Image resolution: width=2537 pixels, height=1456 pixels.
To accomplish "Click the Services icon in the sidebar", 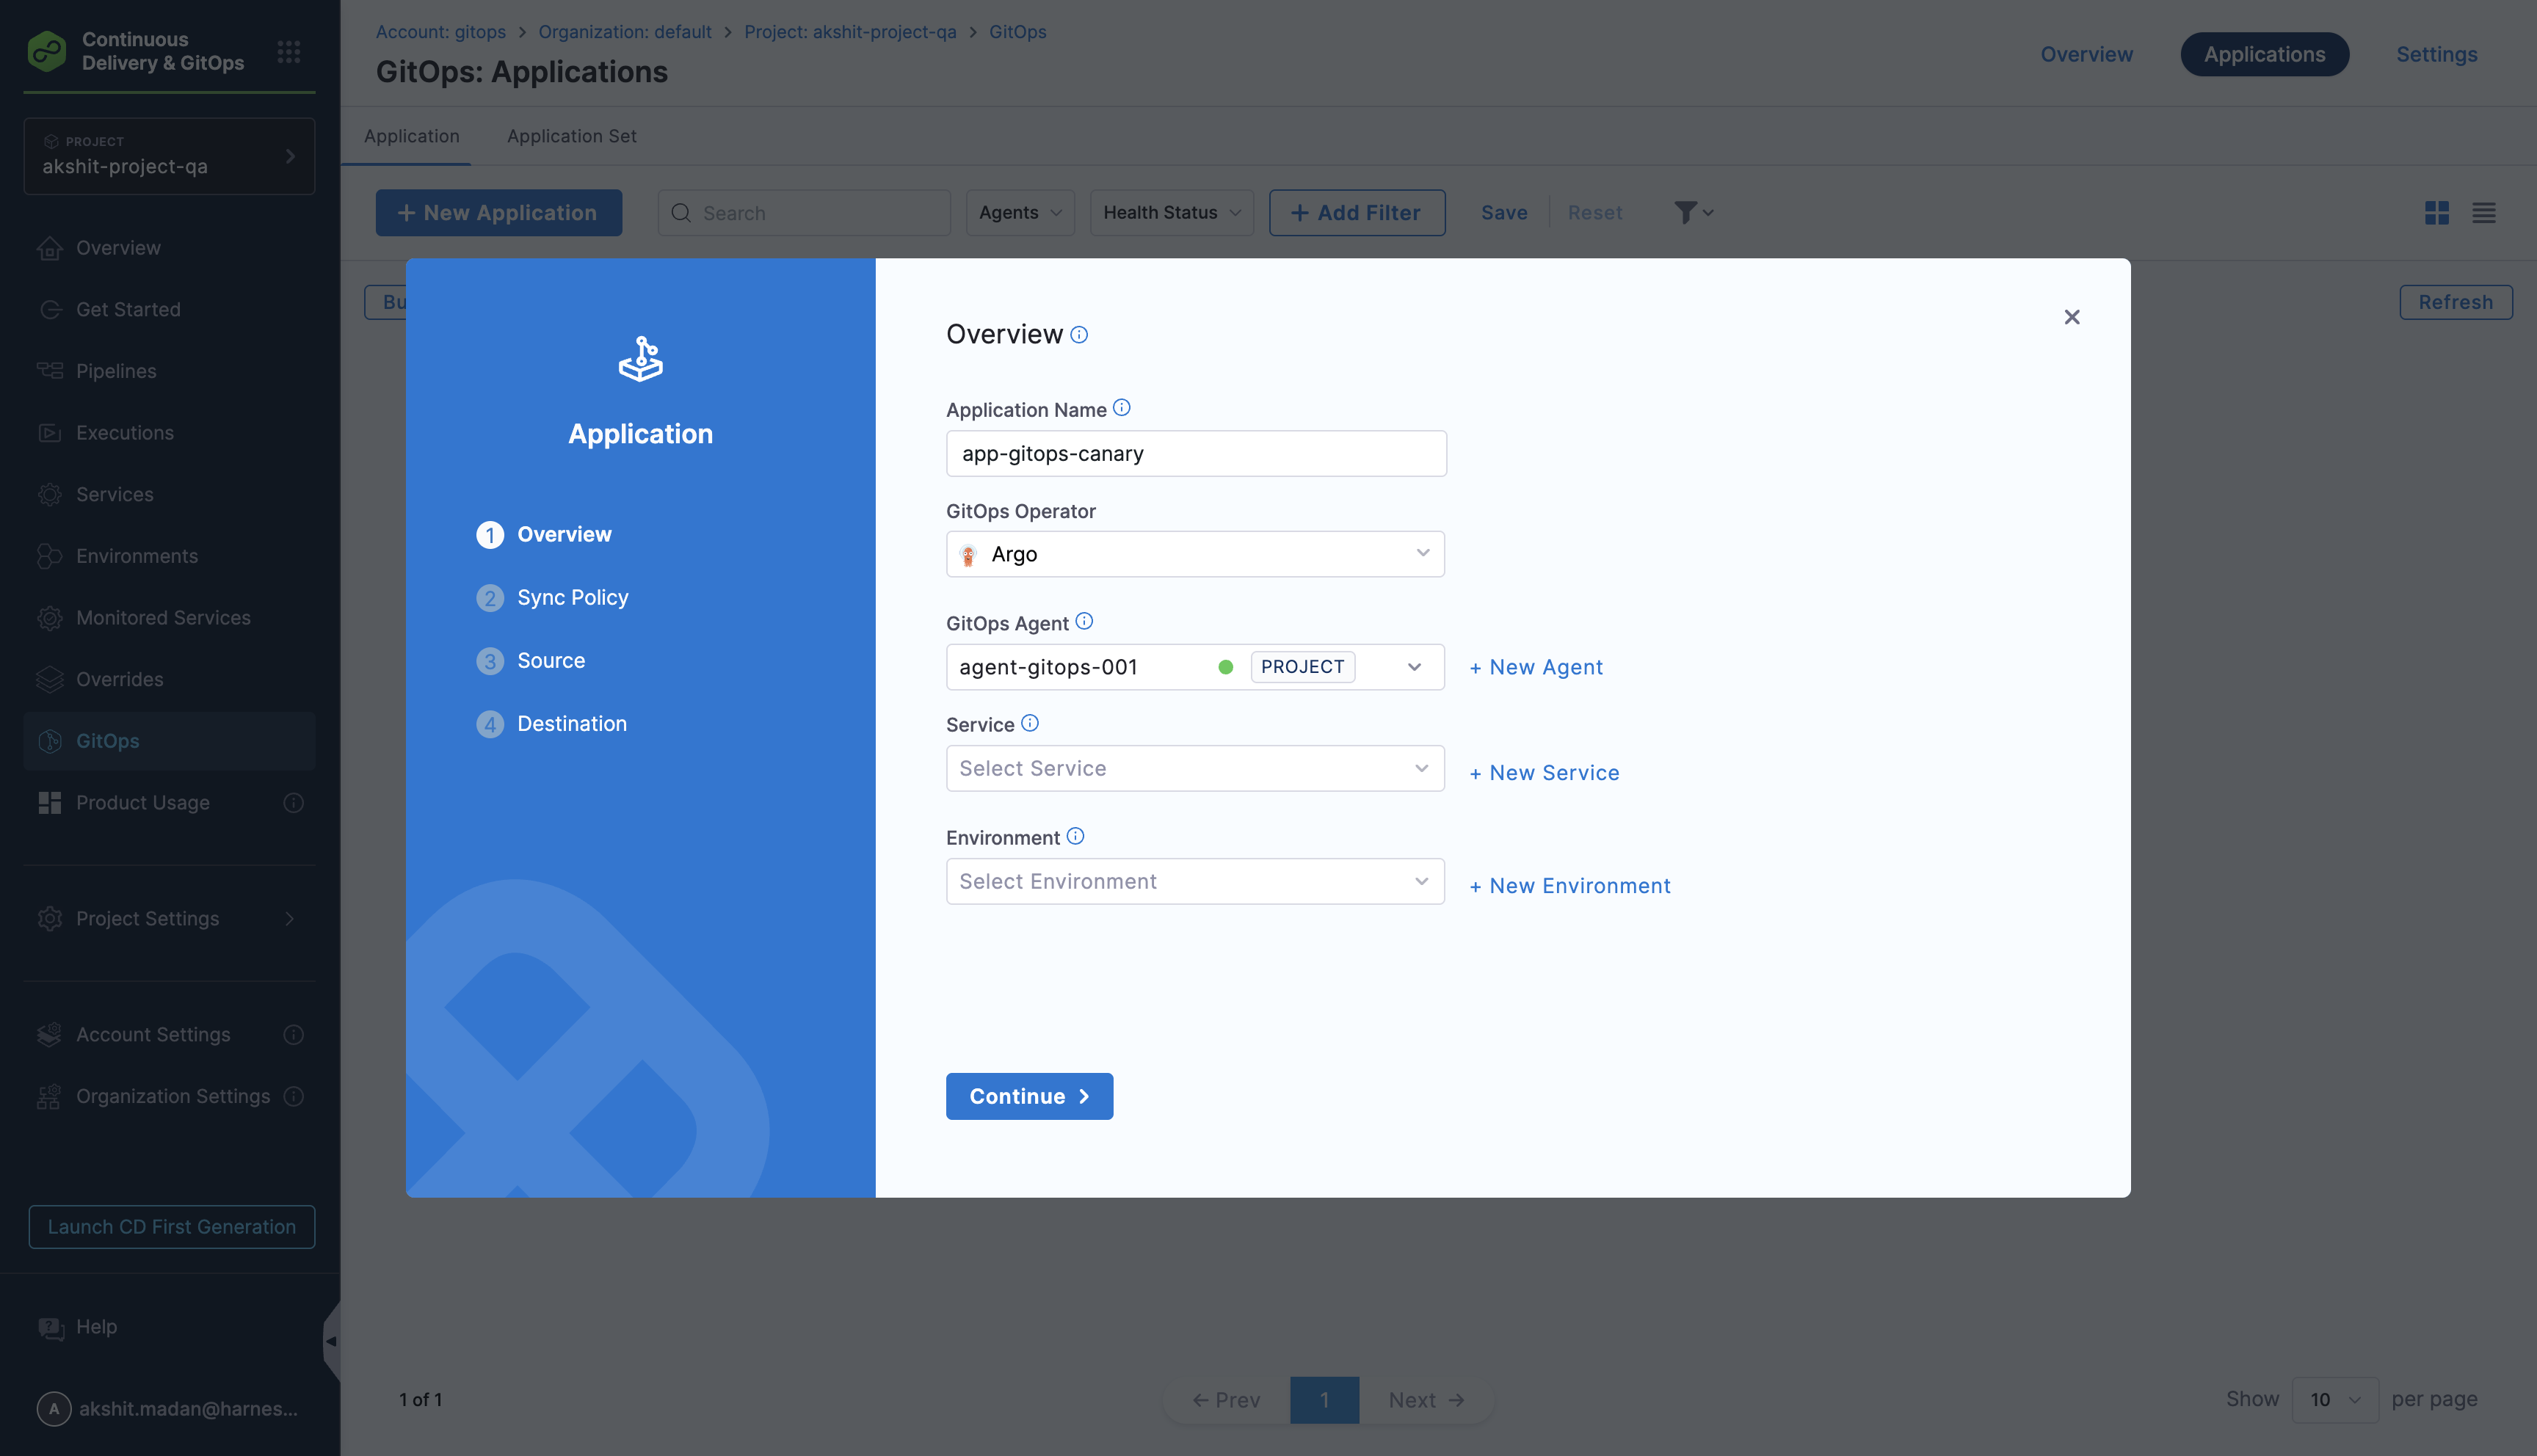I will pyautogui.click(x=50, y=494).
